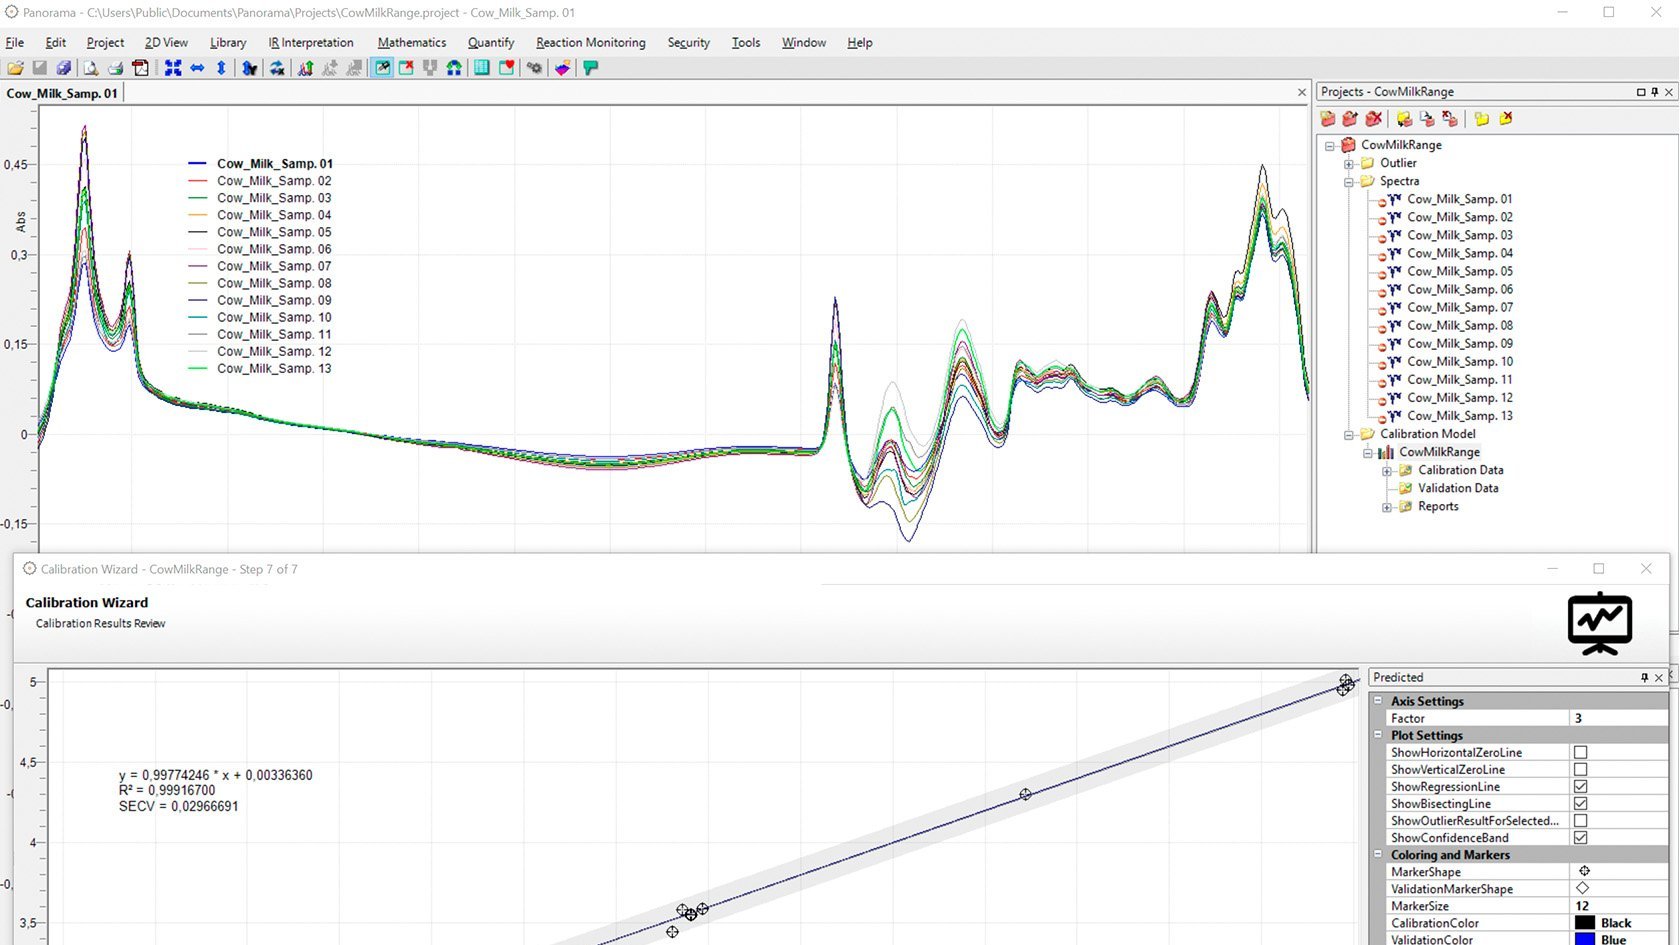Check ShowOutlierResultForSelected option

(1580, 820)
